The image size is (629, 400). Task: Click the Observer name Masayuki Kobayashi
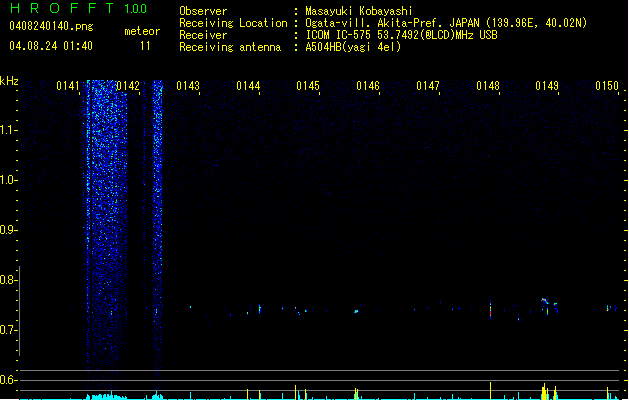[x=359, y=11]
